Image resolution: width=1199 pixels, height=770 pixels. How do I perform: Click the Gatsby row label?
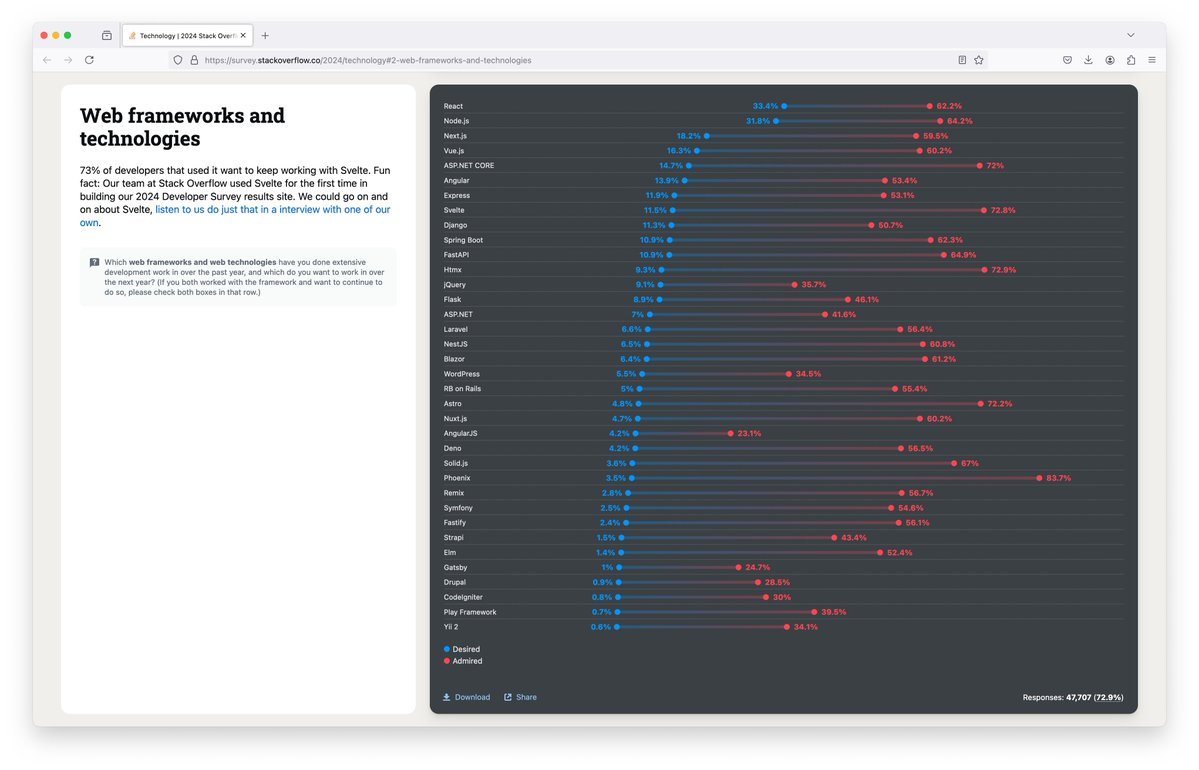coord(456,567)
